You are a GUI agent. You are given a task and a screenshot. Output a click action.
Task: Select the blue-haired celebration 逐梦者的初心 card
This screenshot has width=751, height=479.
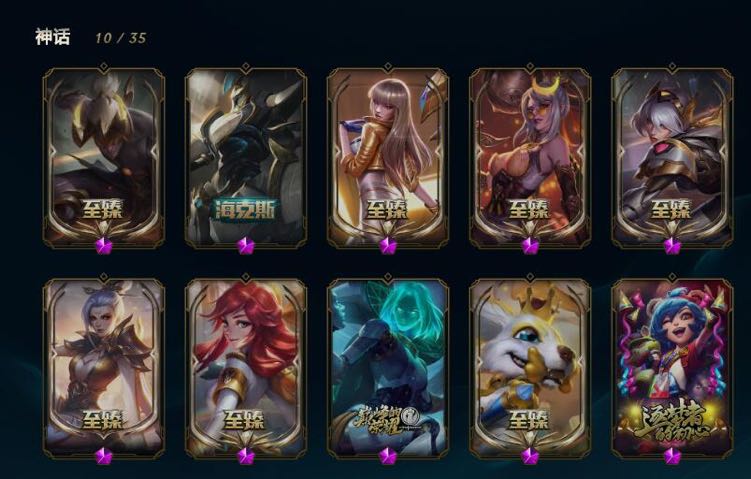[672, 368]
